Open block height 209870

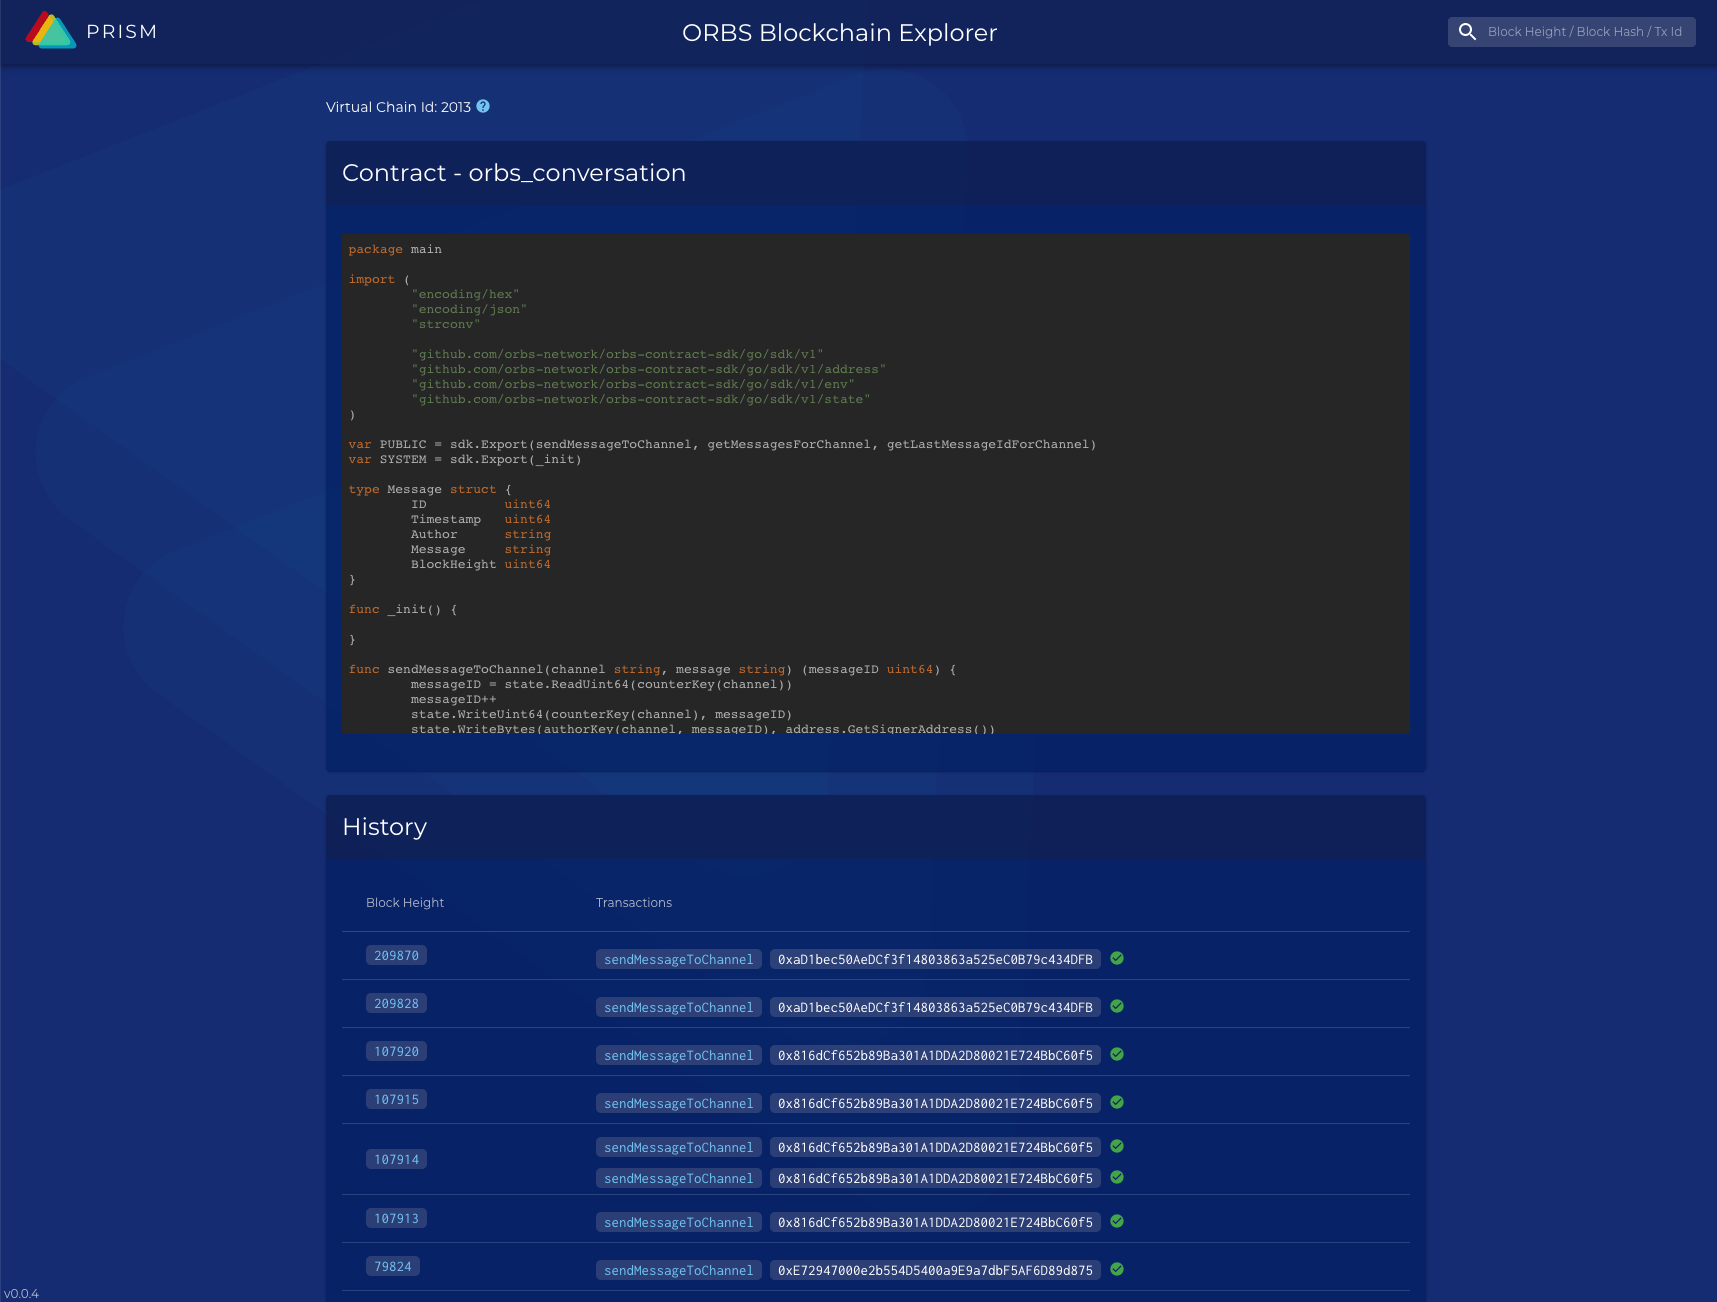[396, 956]
